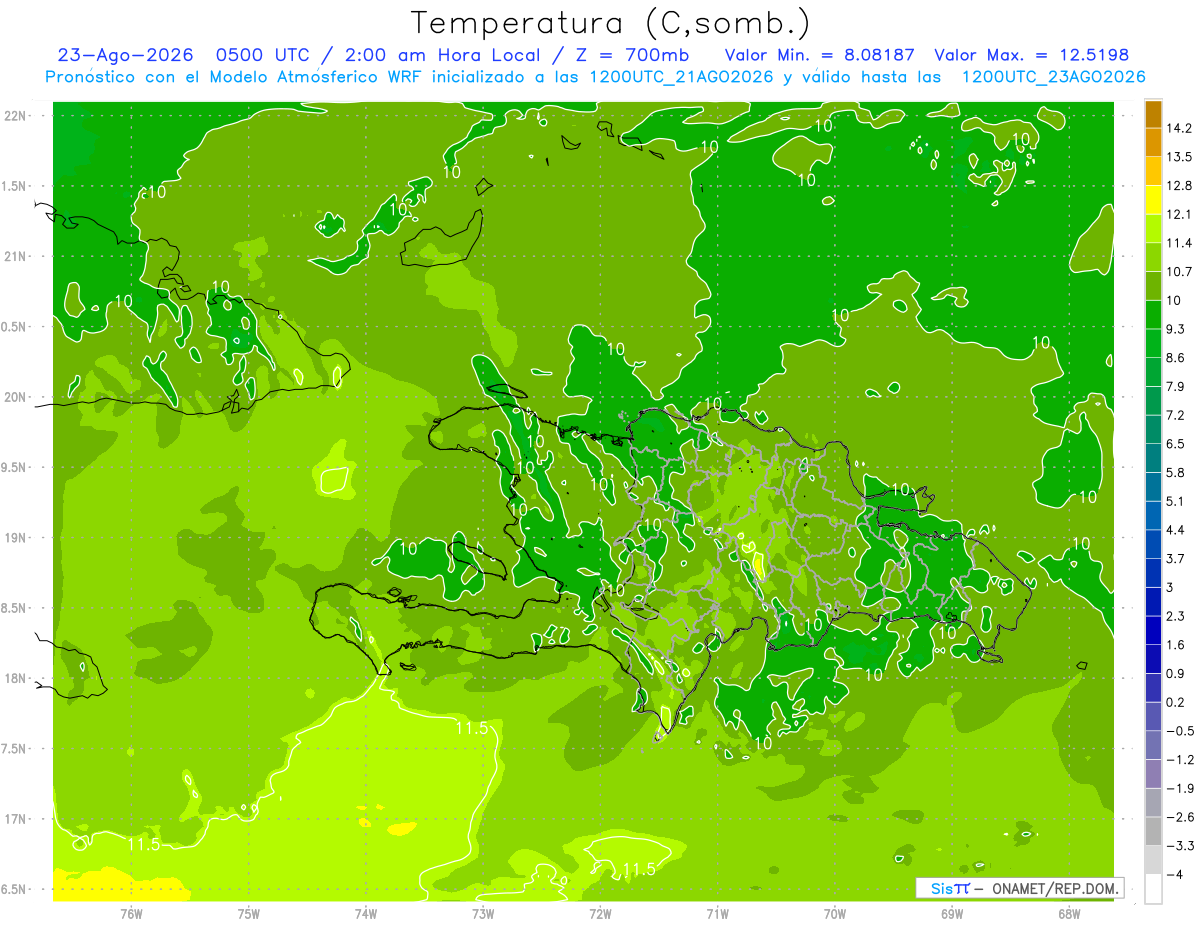Click the longitude label '70W'
This screenshot has height=927, width=1200.
pyautogui.click(x=835, y=913)
